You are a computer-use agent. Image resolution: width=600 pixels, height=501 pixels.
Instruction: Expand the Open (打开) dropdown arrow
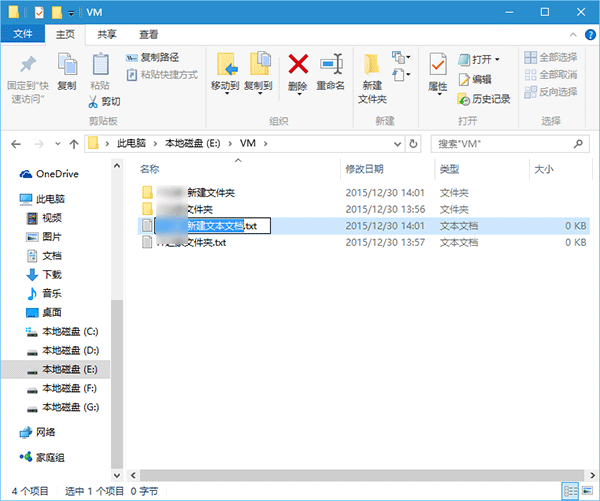(x=497, y=59)
